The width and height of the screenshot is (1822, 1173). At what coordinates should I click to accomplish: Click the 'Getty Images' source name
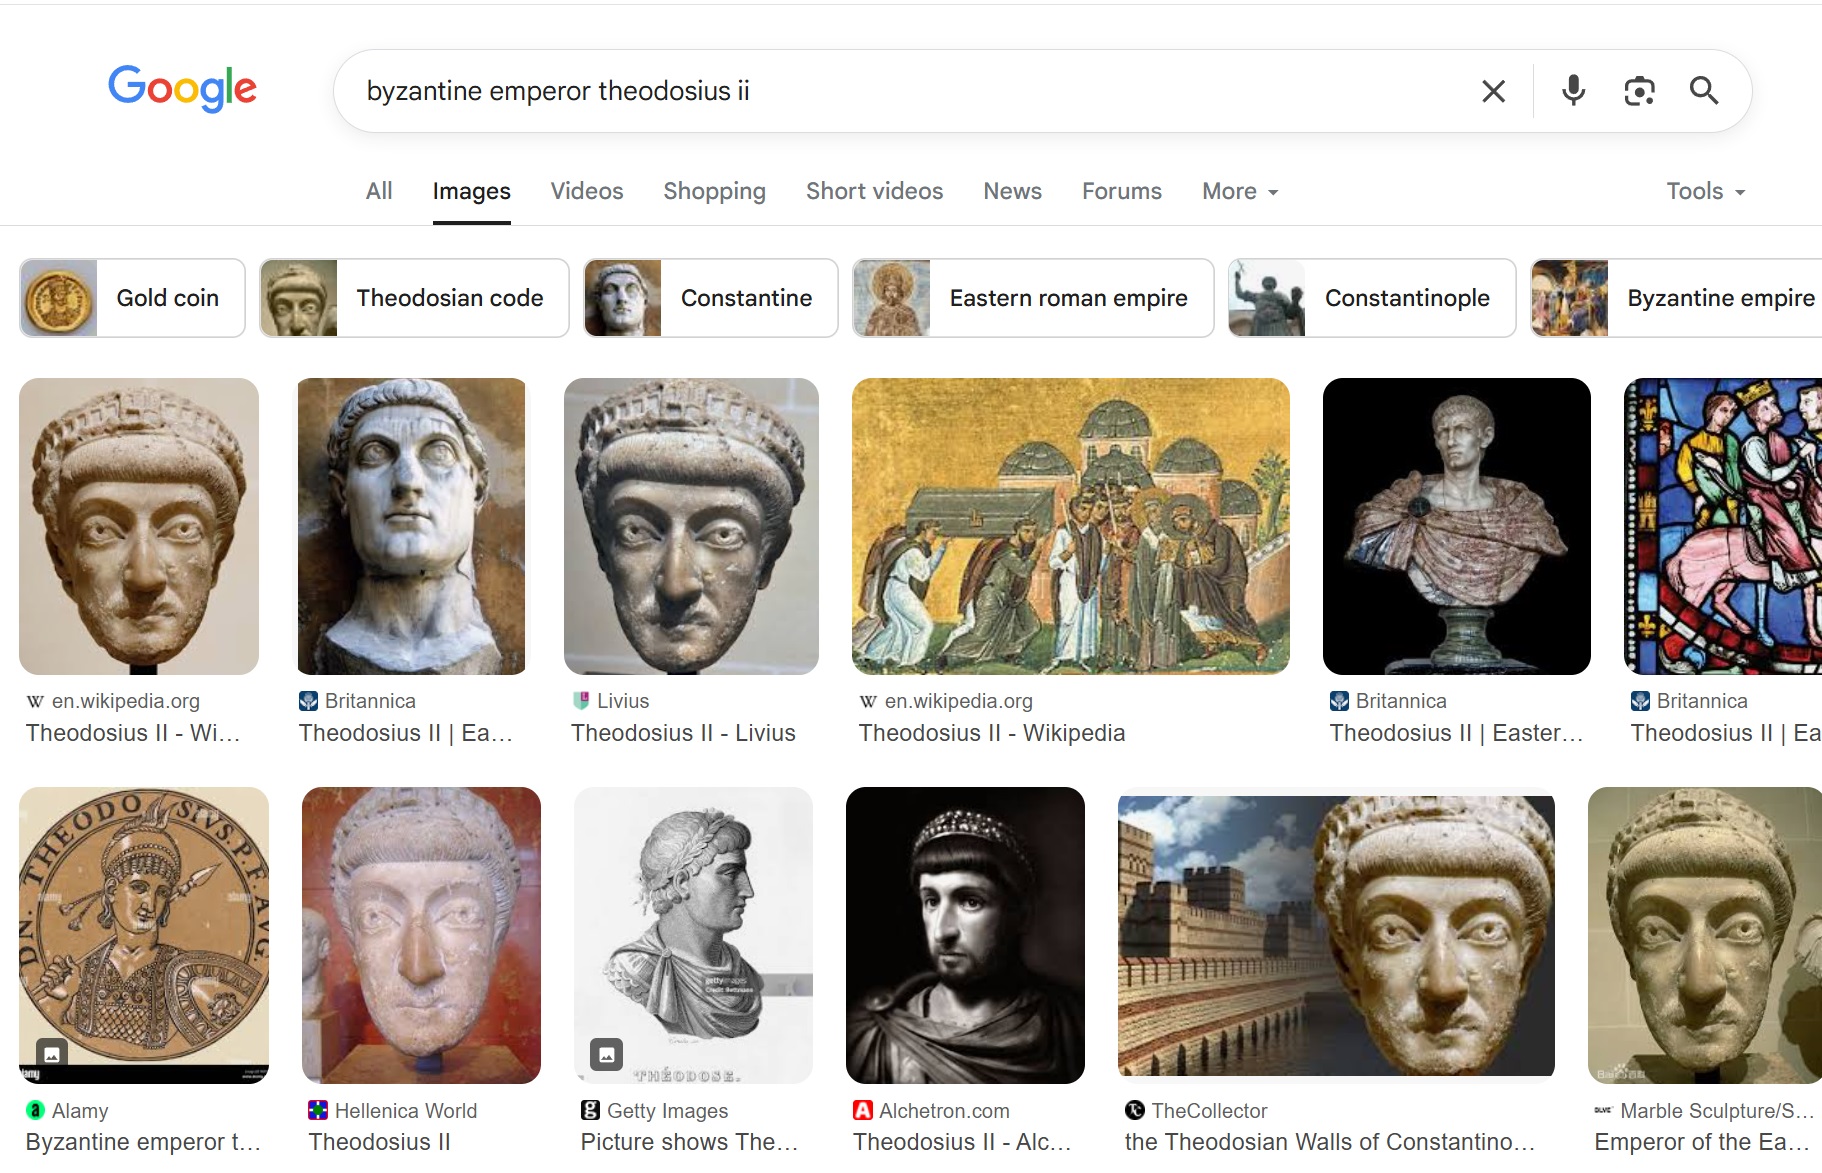click(668, 1110)
